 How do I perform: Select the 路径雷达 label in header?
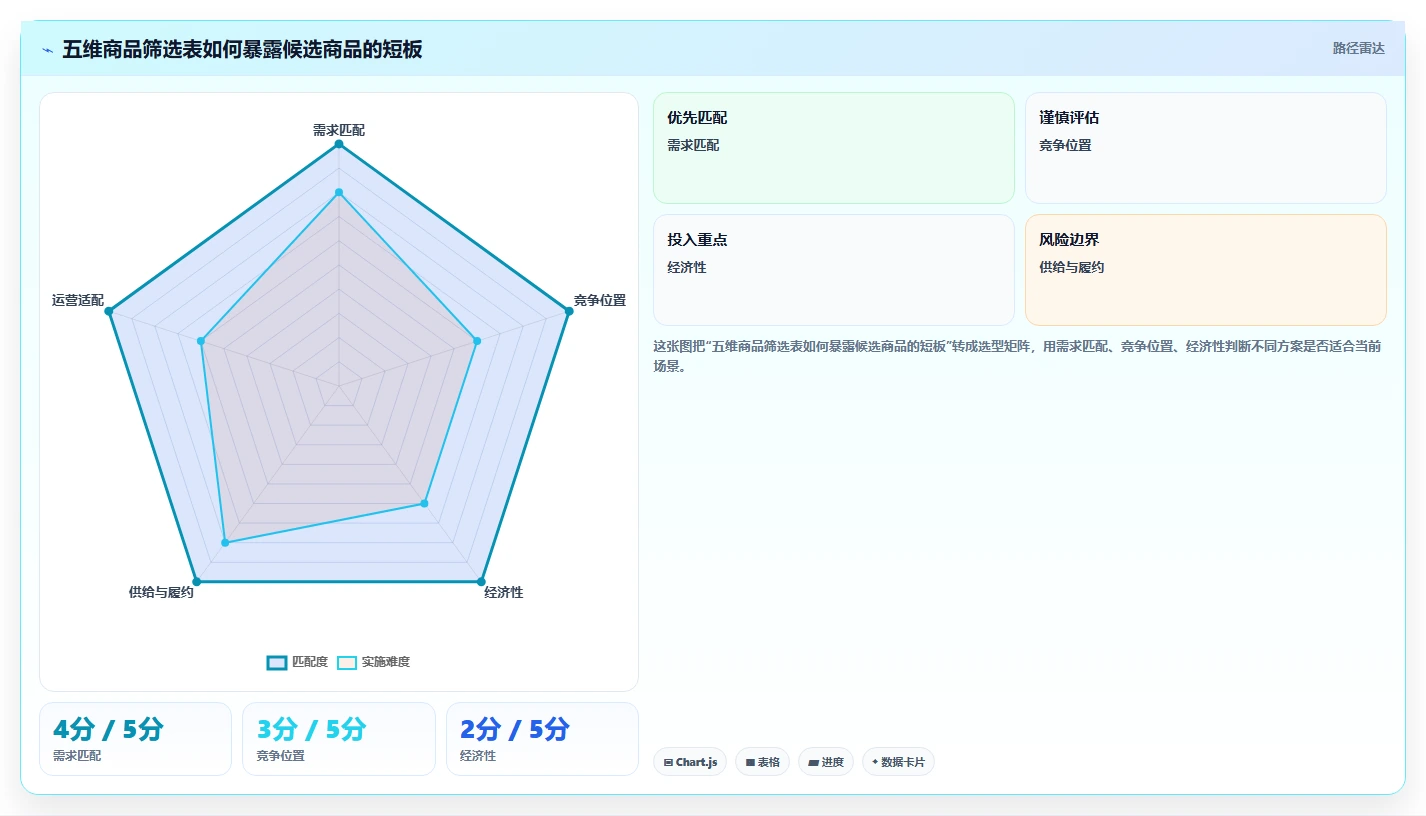[x=1358, y=48]
